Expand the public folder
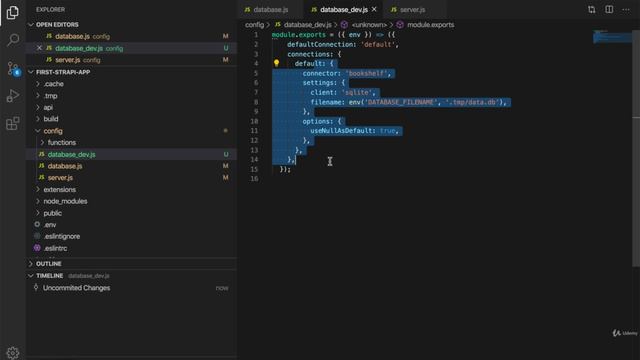 pyautogui.click(x=53, y=213)
